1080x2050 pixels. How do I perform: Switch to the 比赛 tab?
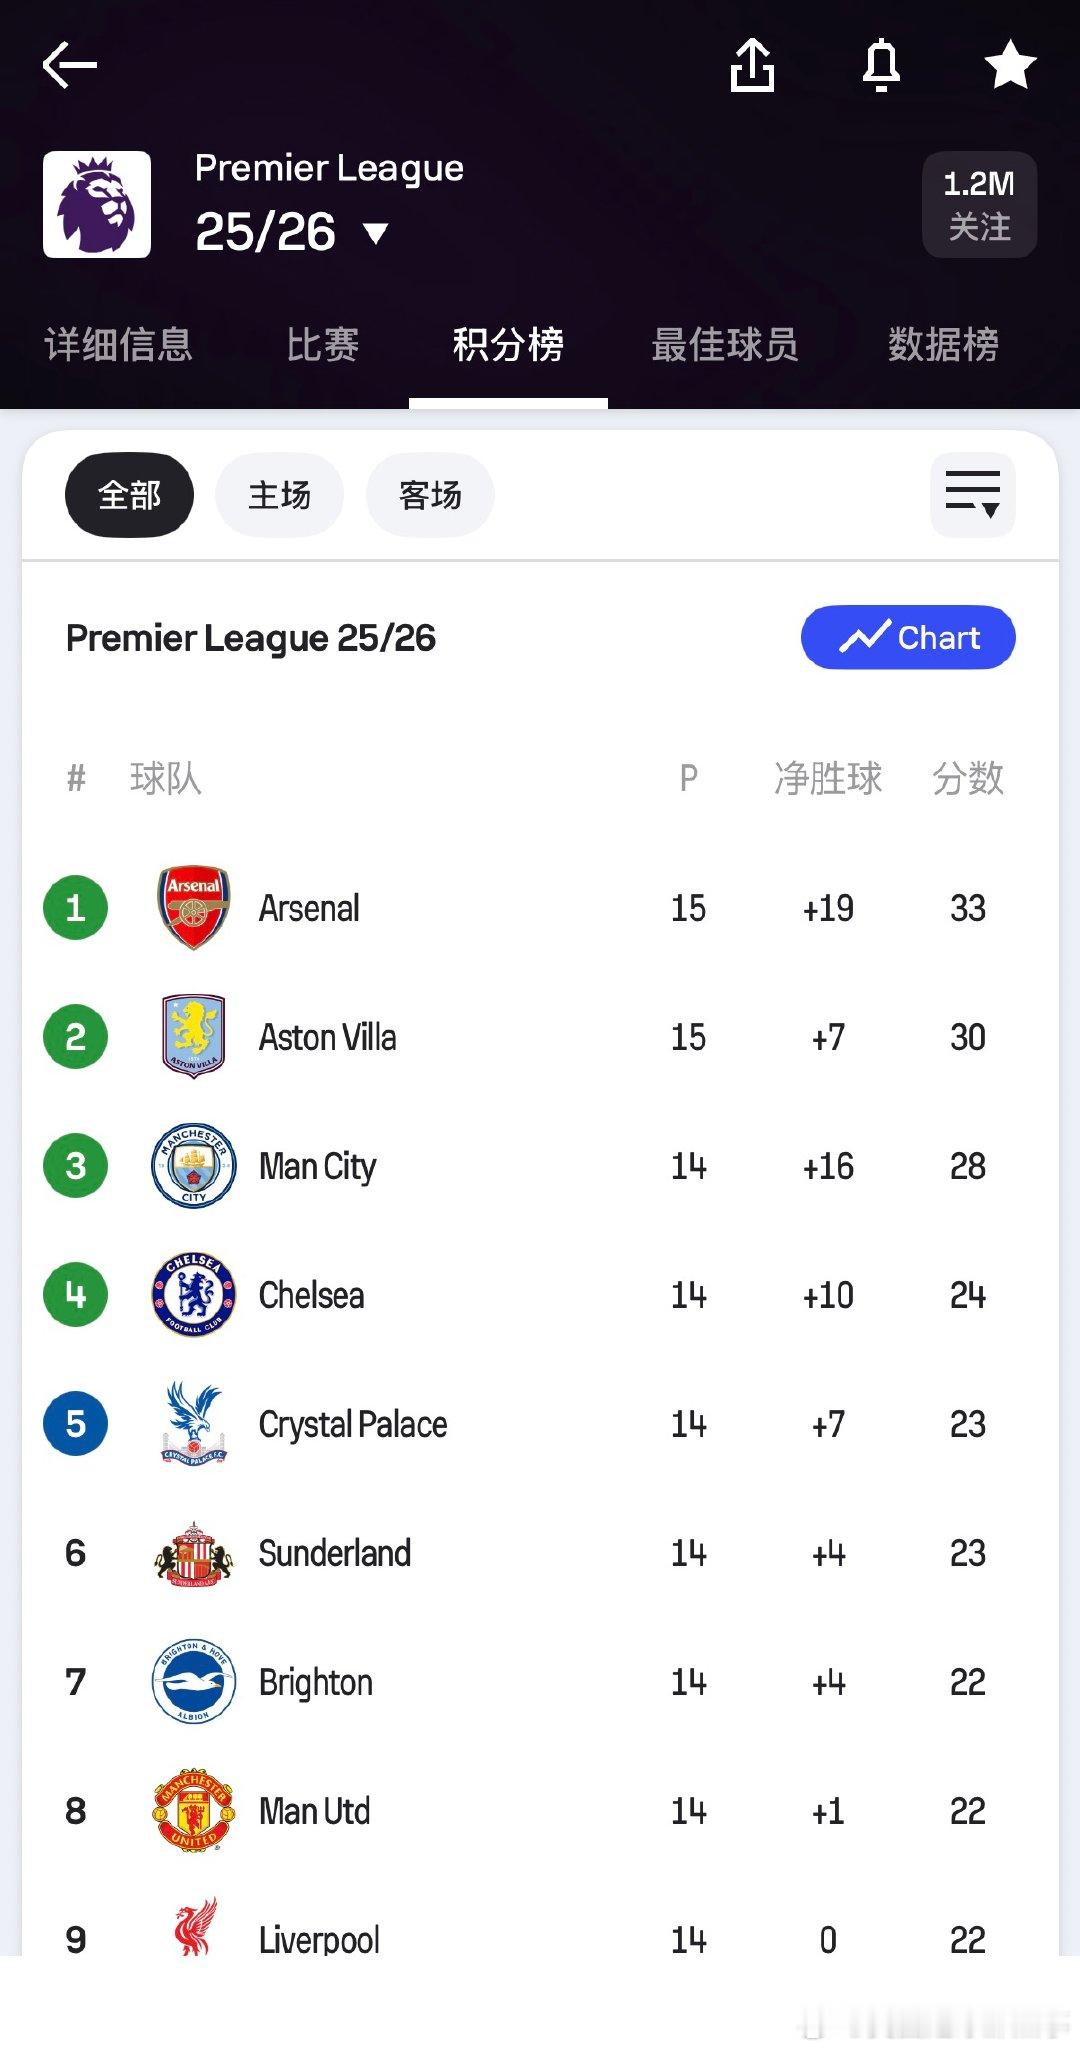tap(322, 345)
